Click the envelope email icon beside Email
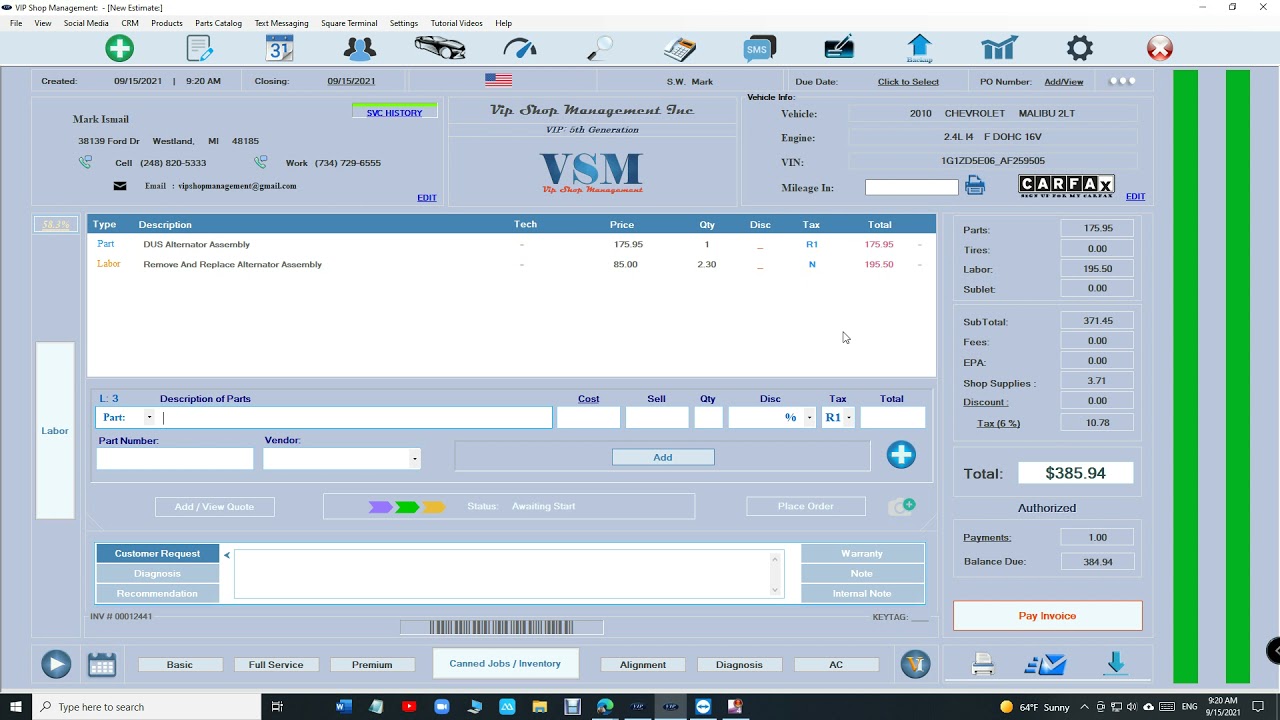This screenshot has height=720, width=1280. [x=120, y=186]
